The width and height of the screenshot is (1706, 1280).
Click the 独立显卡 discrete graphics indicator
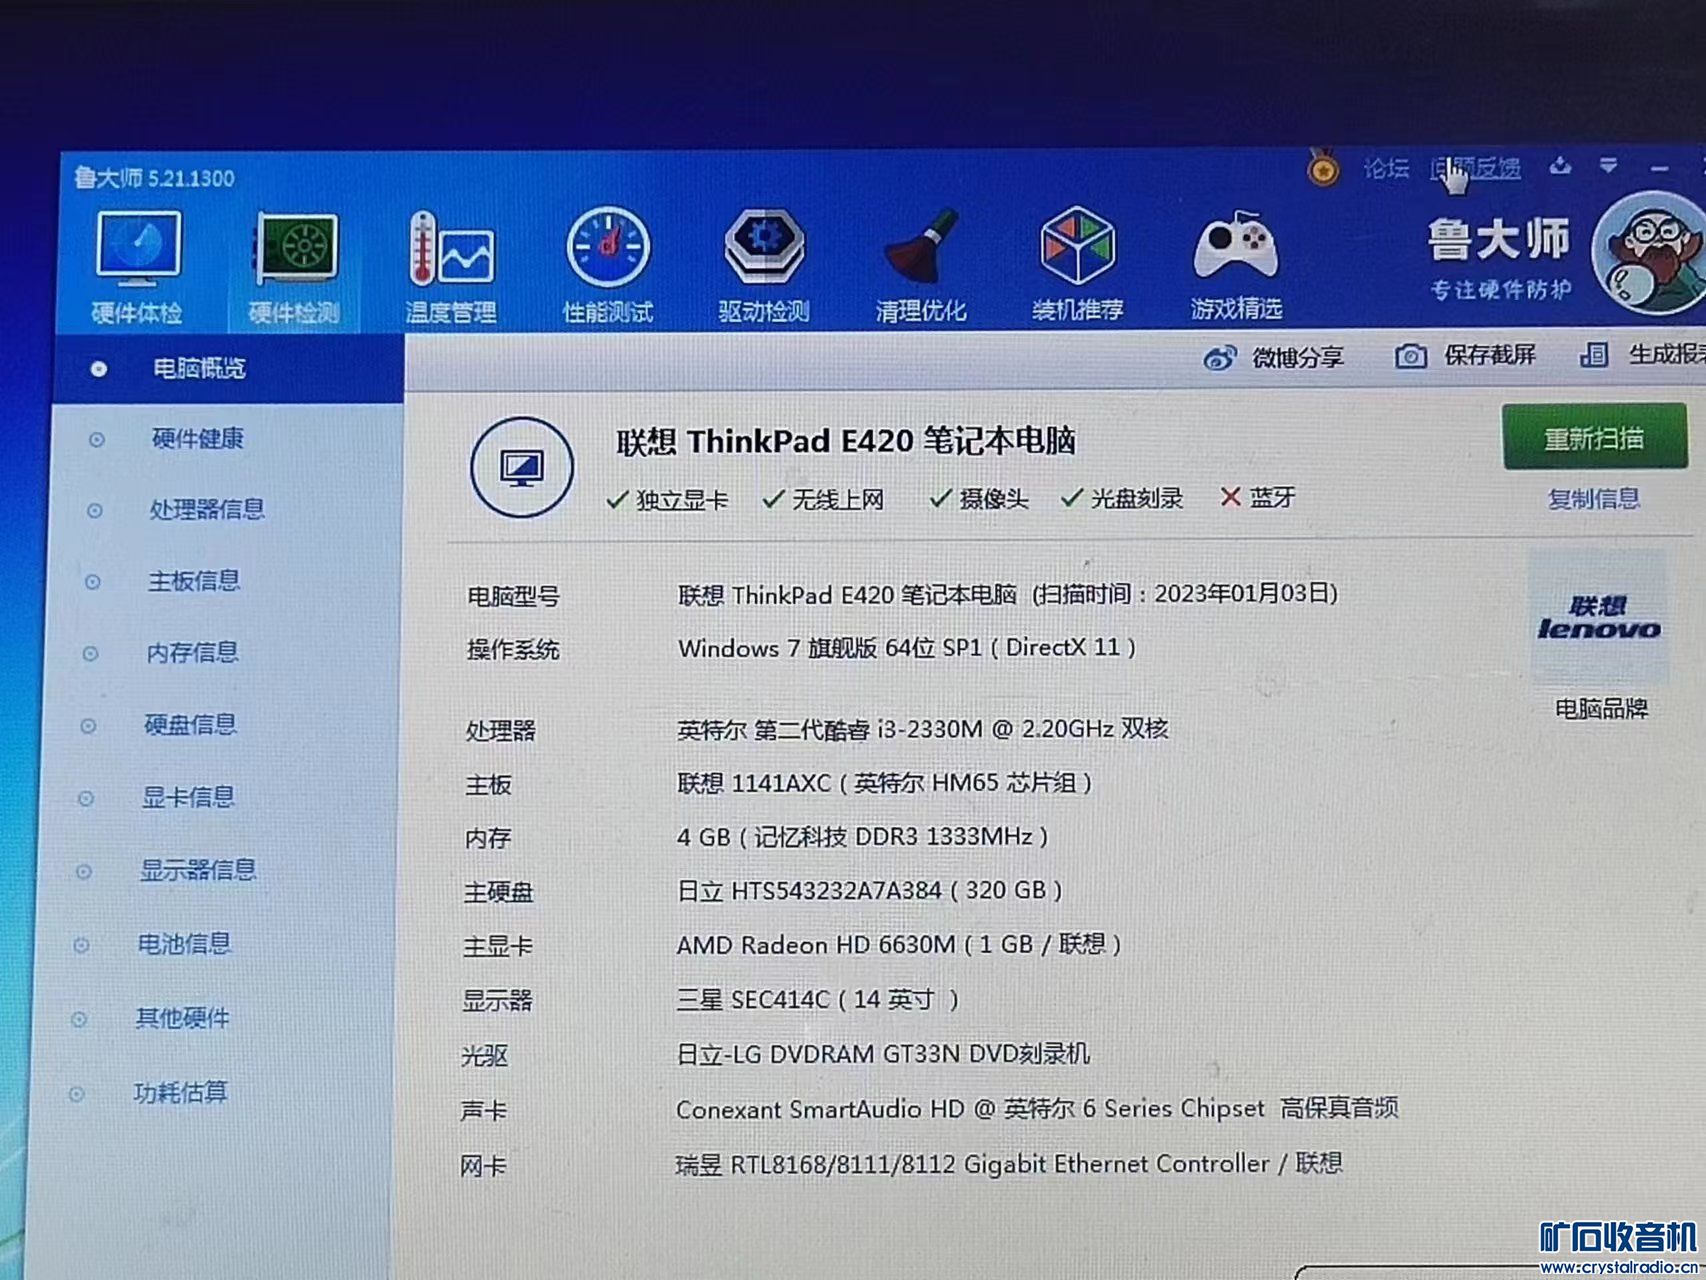point(668,500)
